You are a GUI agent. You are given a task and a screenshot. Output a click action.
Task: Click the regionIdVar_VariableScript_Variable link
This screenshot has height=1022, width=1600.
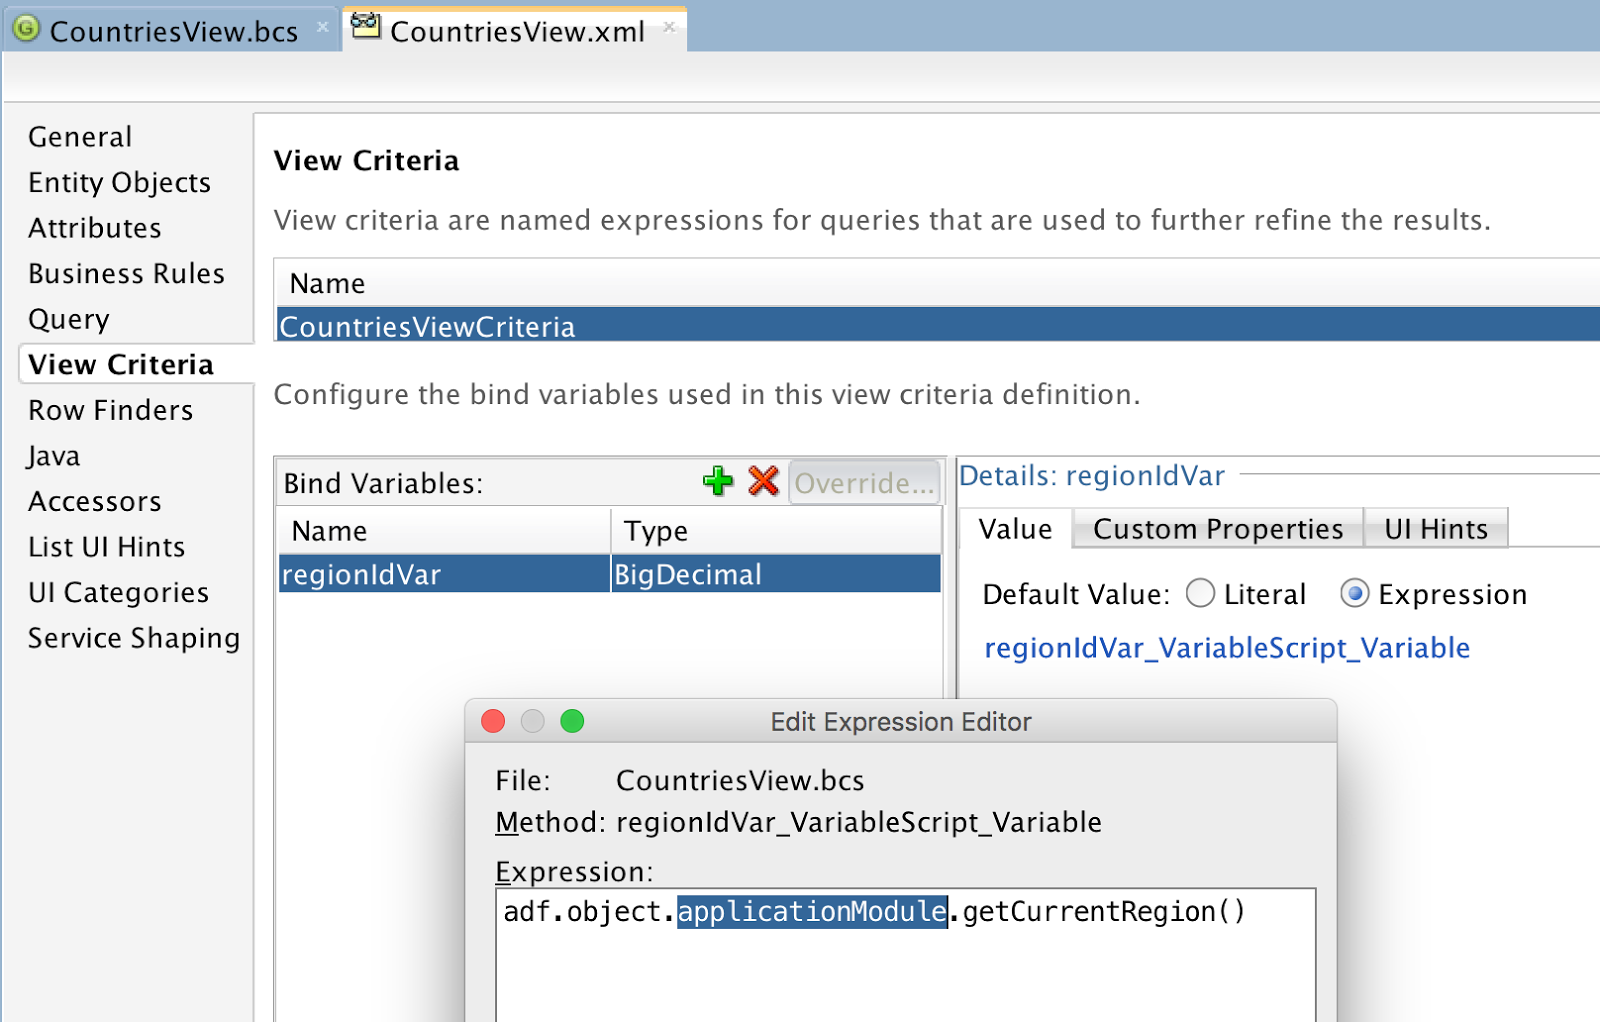(1227, 648)
